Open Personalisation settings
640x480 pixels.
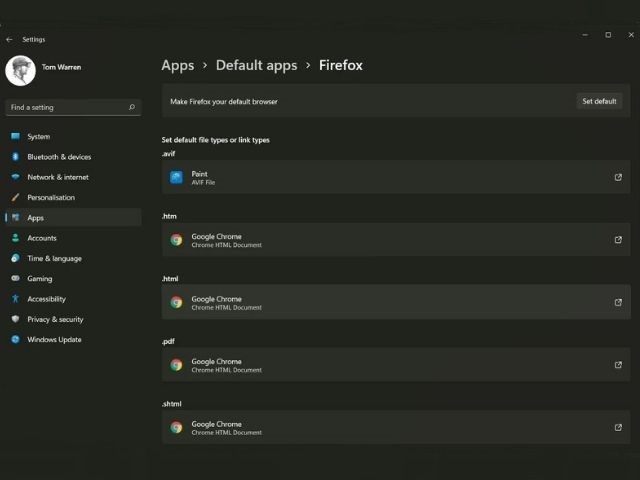50,197
